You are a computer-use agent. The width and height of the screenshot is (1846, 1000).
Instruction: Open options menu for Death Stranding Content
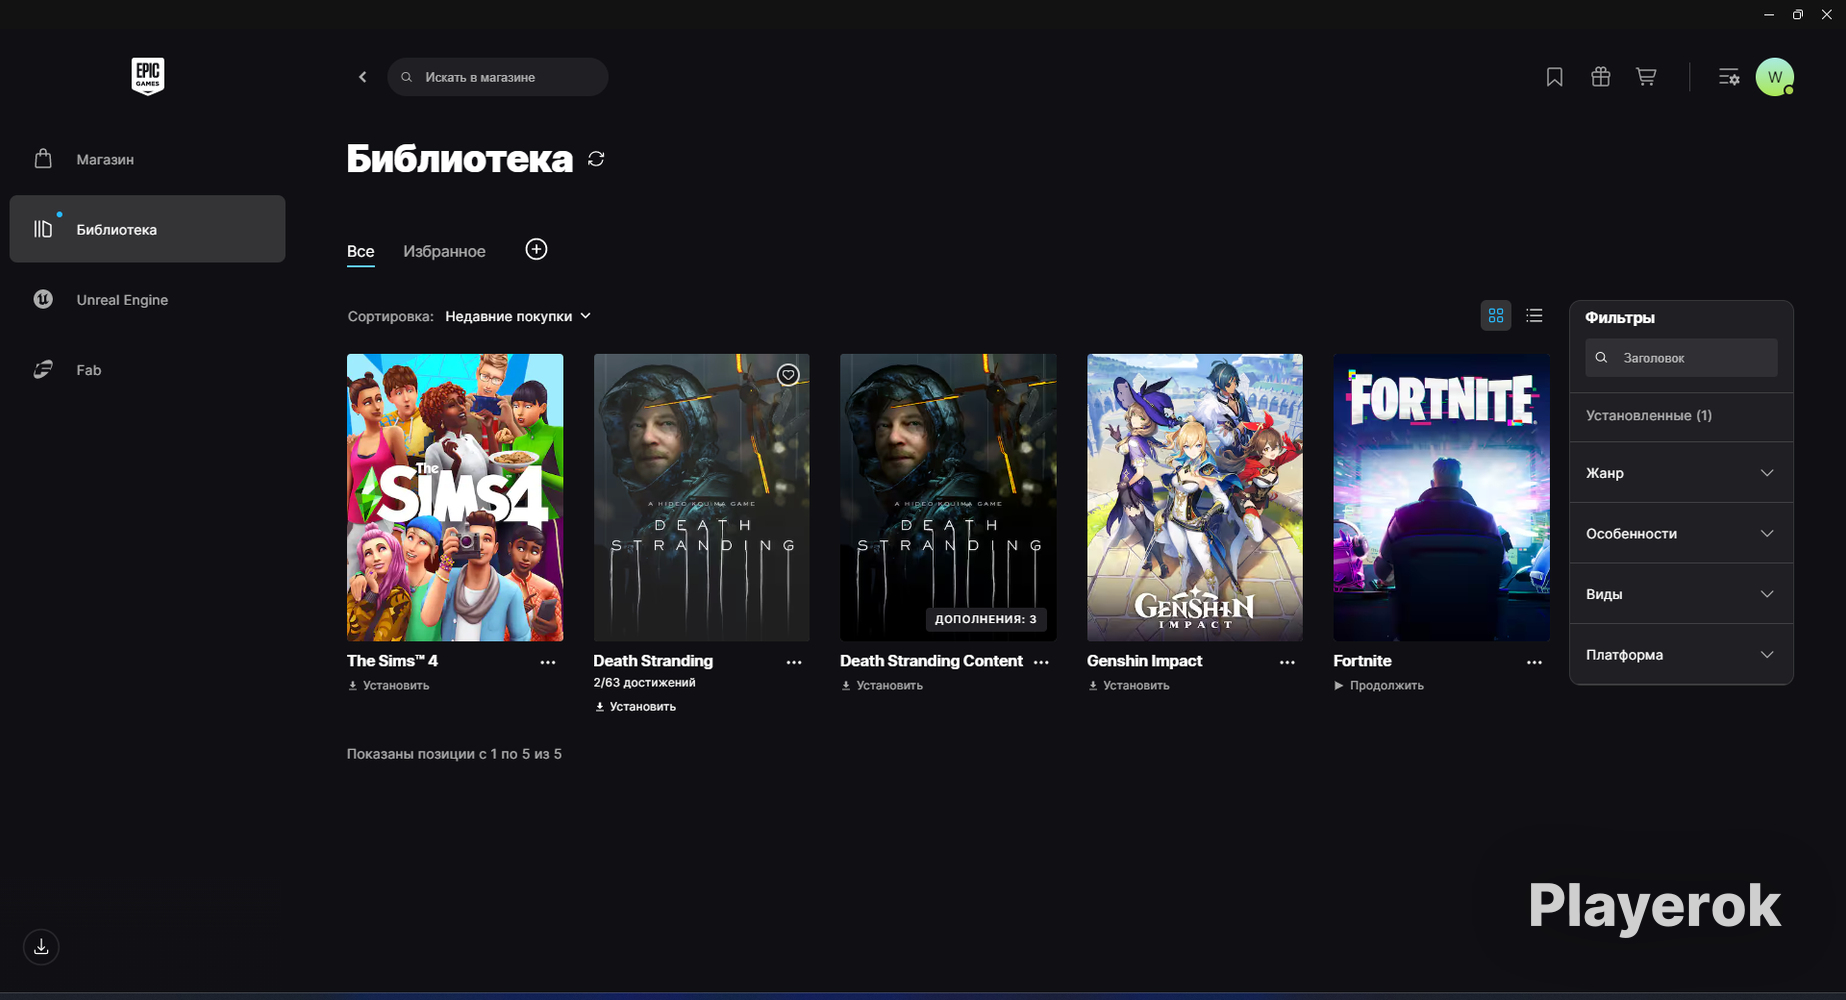(1041, 662)
